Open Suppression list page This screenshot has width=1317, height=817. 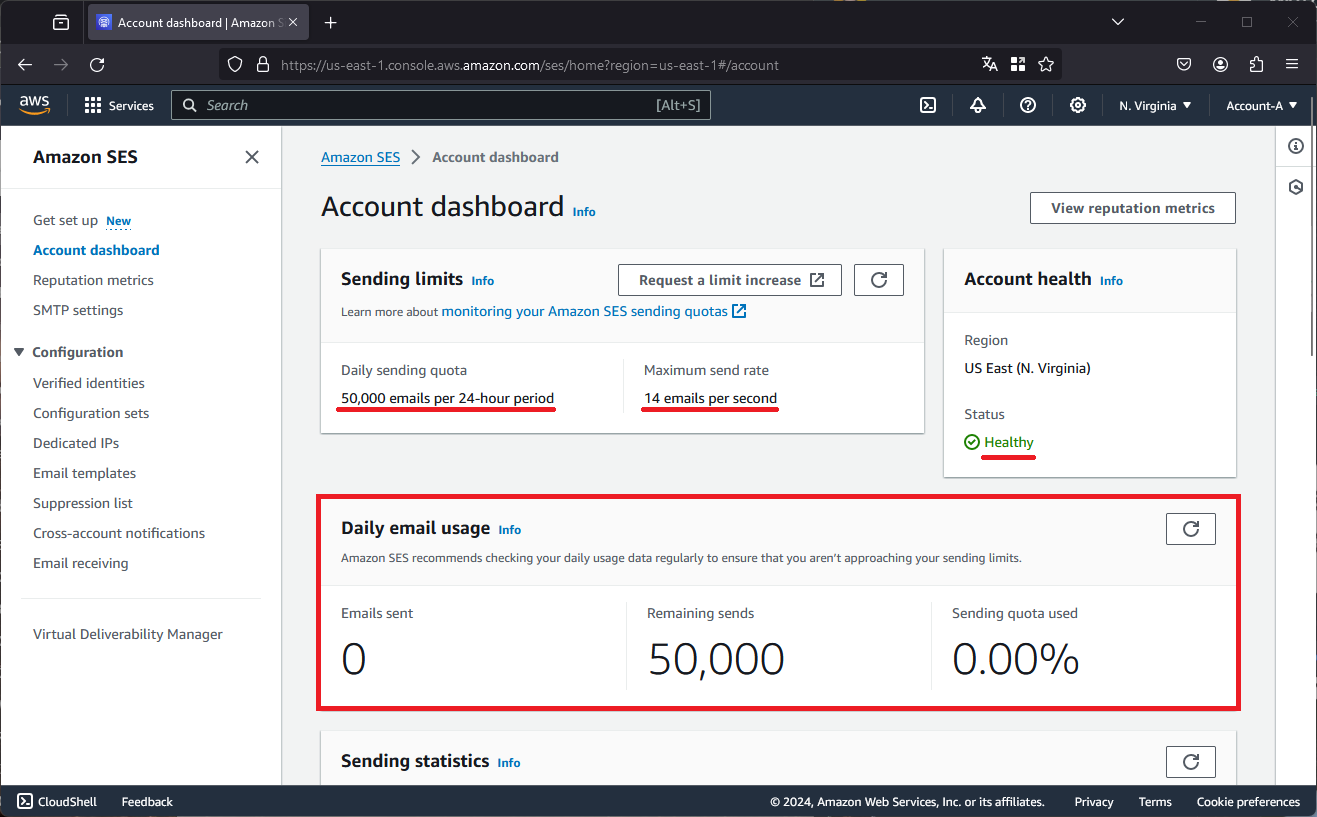pos(83,503)
